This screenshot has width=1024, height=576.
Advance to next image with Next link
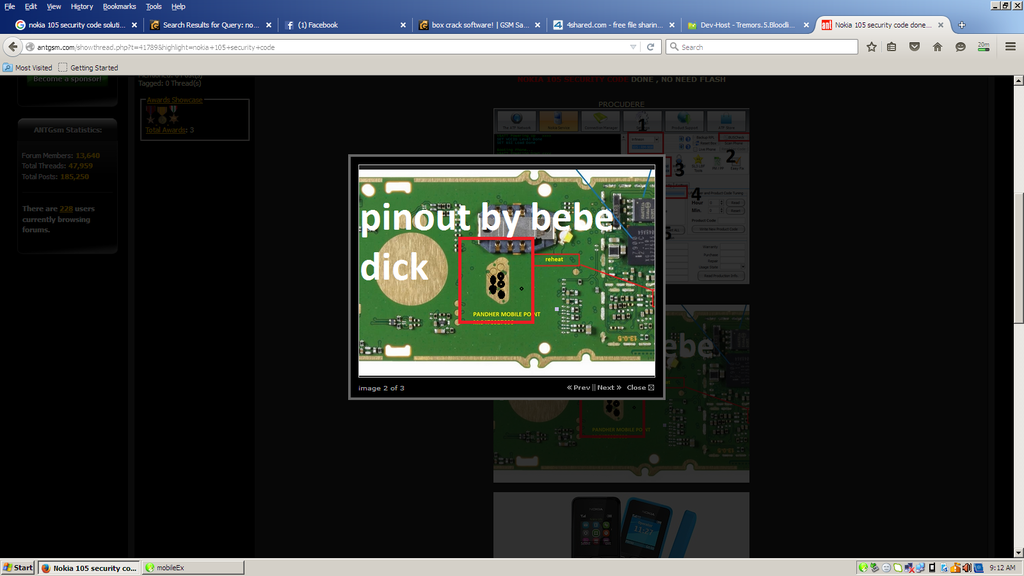pos(608,388)
